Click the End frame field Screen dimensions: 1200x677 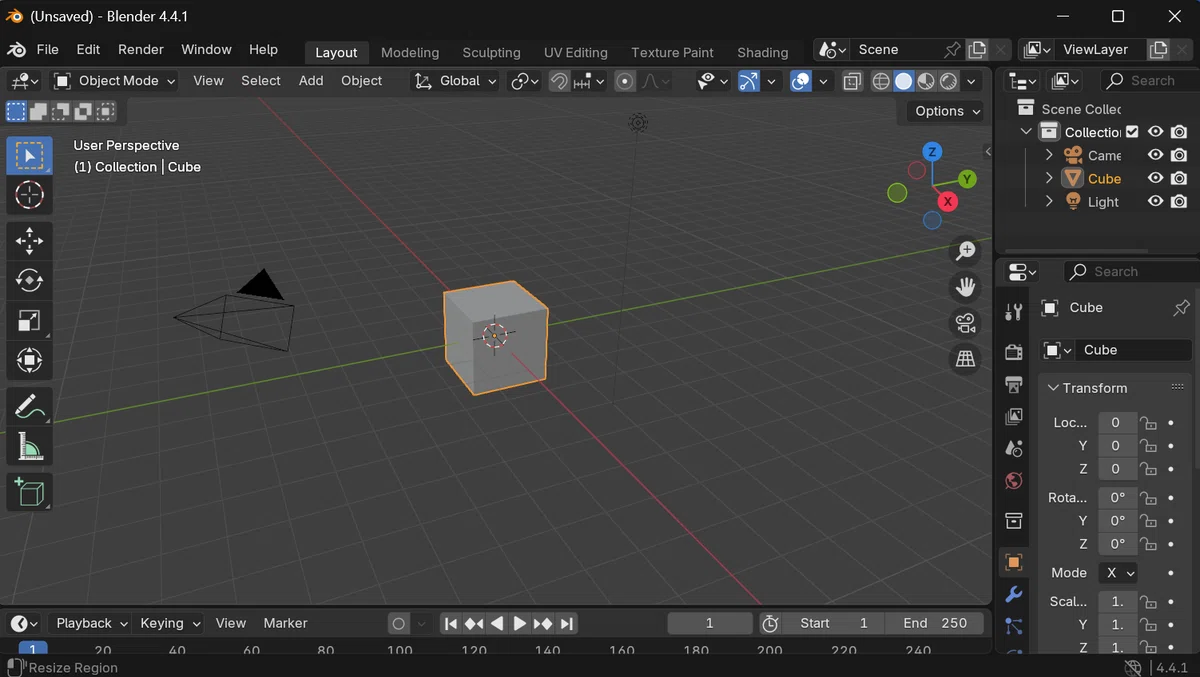pyautogui.click(x=935, y=623)
